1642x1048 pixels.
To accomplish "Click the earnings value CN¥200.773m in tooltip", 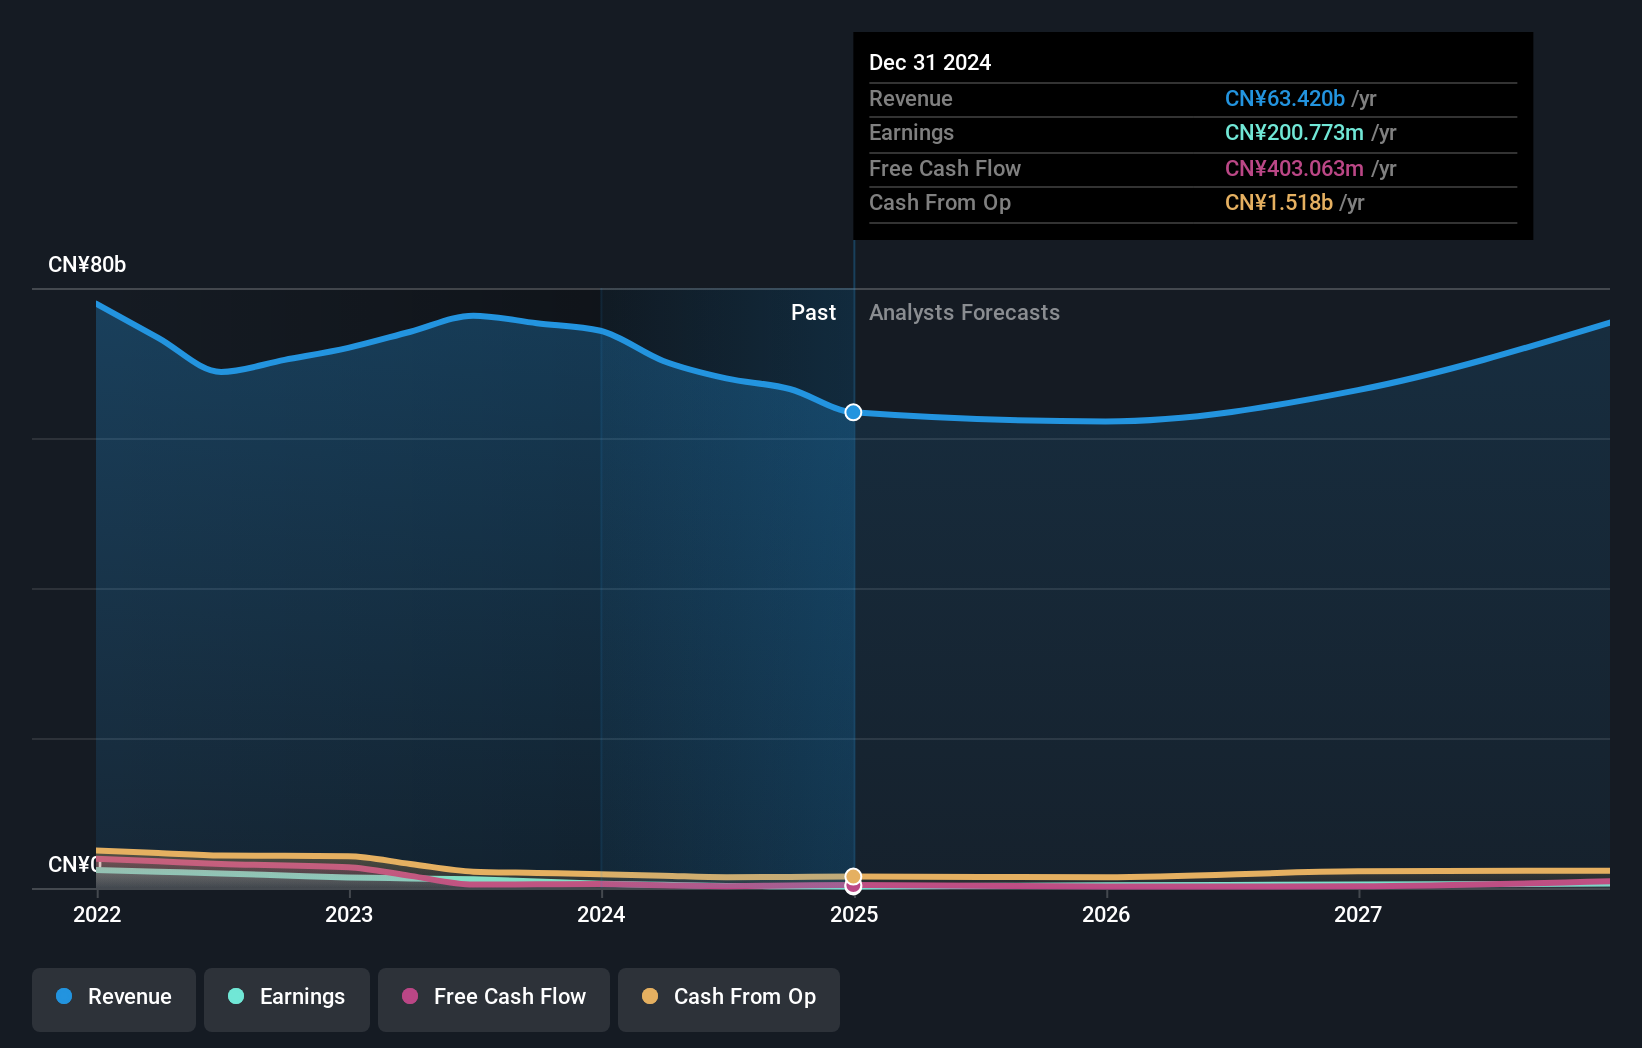I will pos(1293,132).
